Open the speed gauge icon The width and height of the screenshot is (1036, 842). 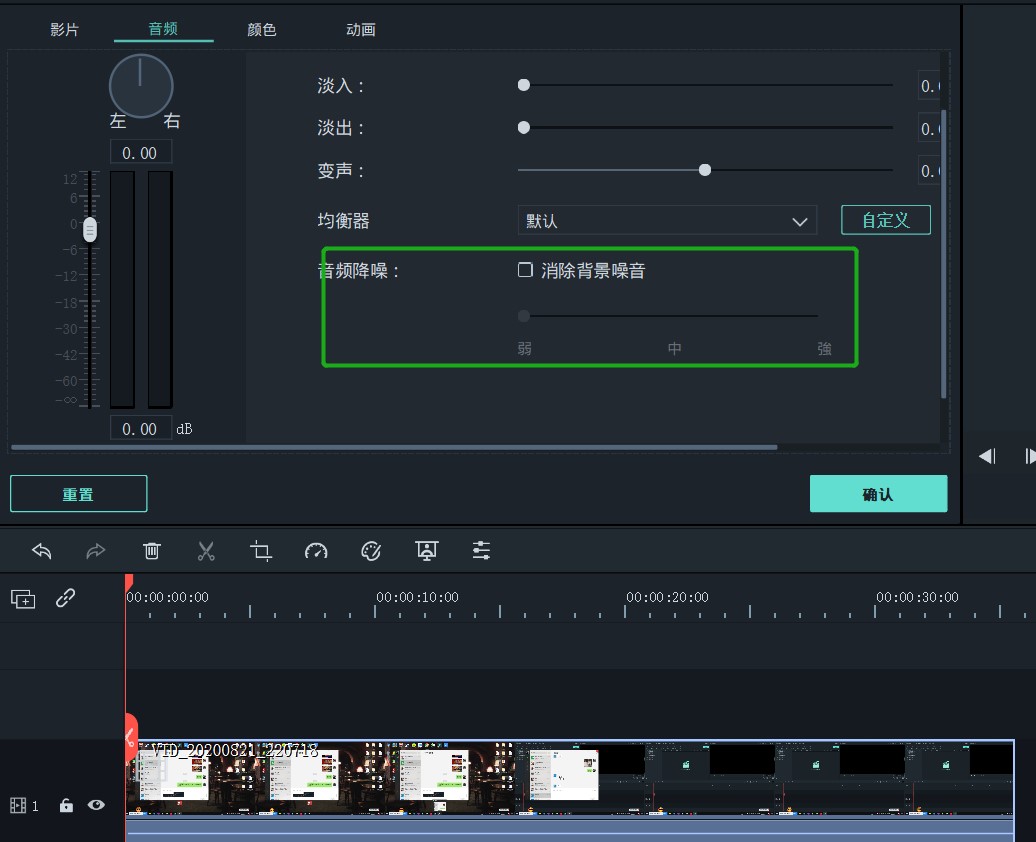click(316, 551)
